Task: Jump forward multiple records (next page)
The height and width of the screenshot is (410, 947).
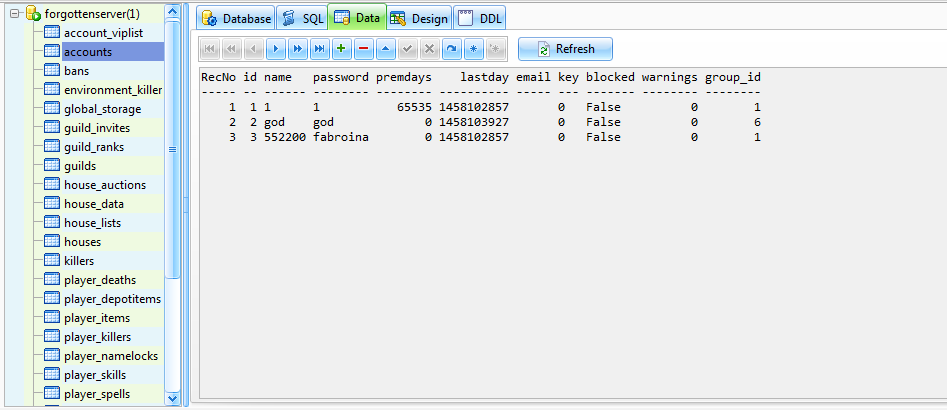Action: coord(298,49)
